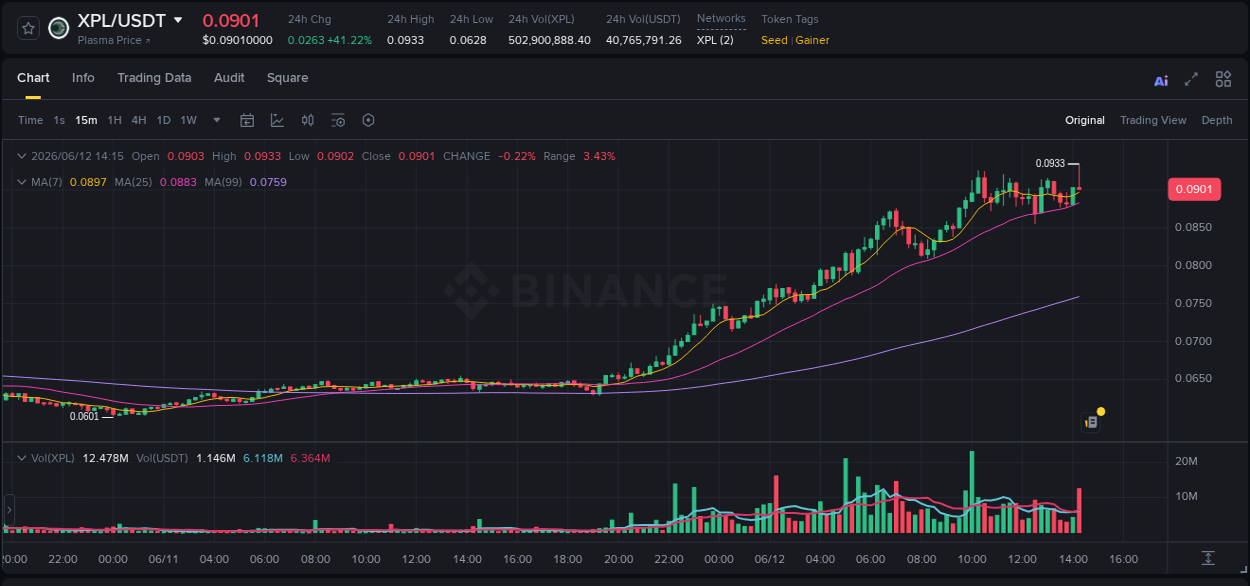Select the 1D interval

coord(163,120)
